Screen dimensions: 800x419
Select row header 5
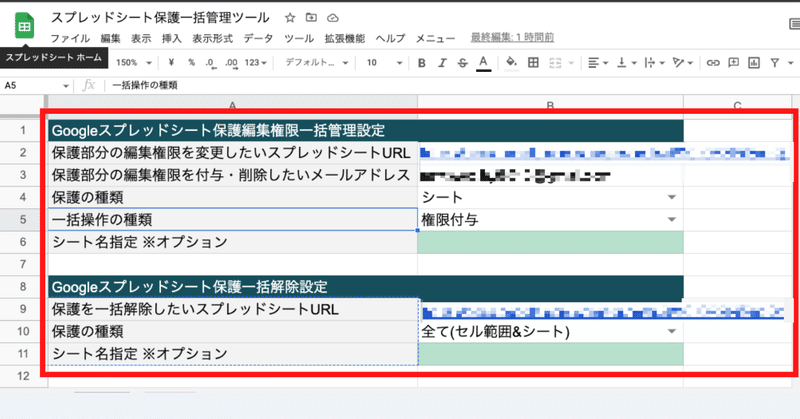point(23,219)
